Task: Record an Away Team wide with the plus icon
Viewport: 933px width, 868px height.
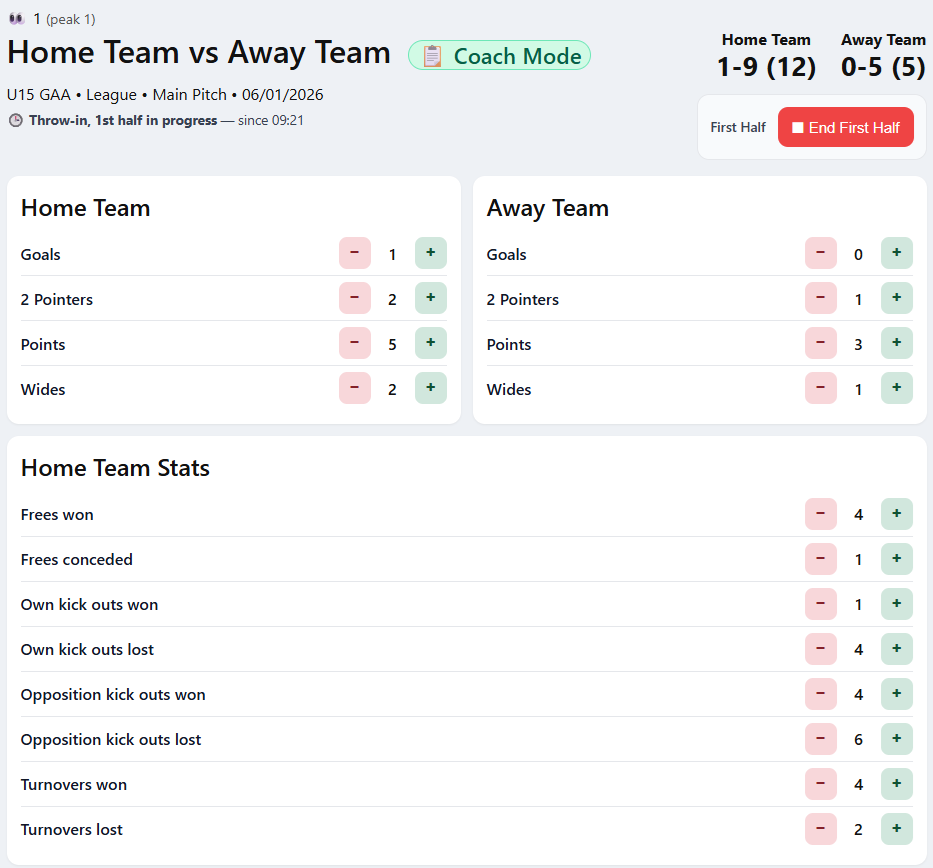Action: (897, 388)
